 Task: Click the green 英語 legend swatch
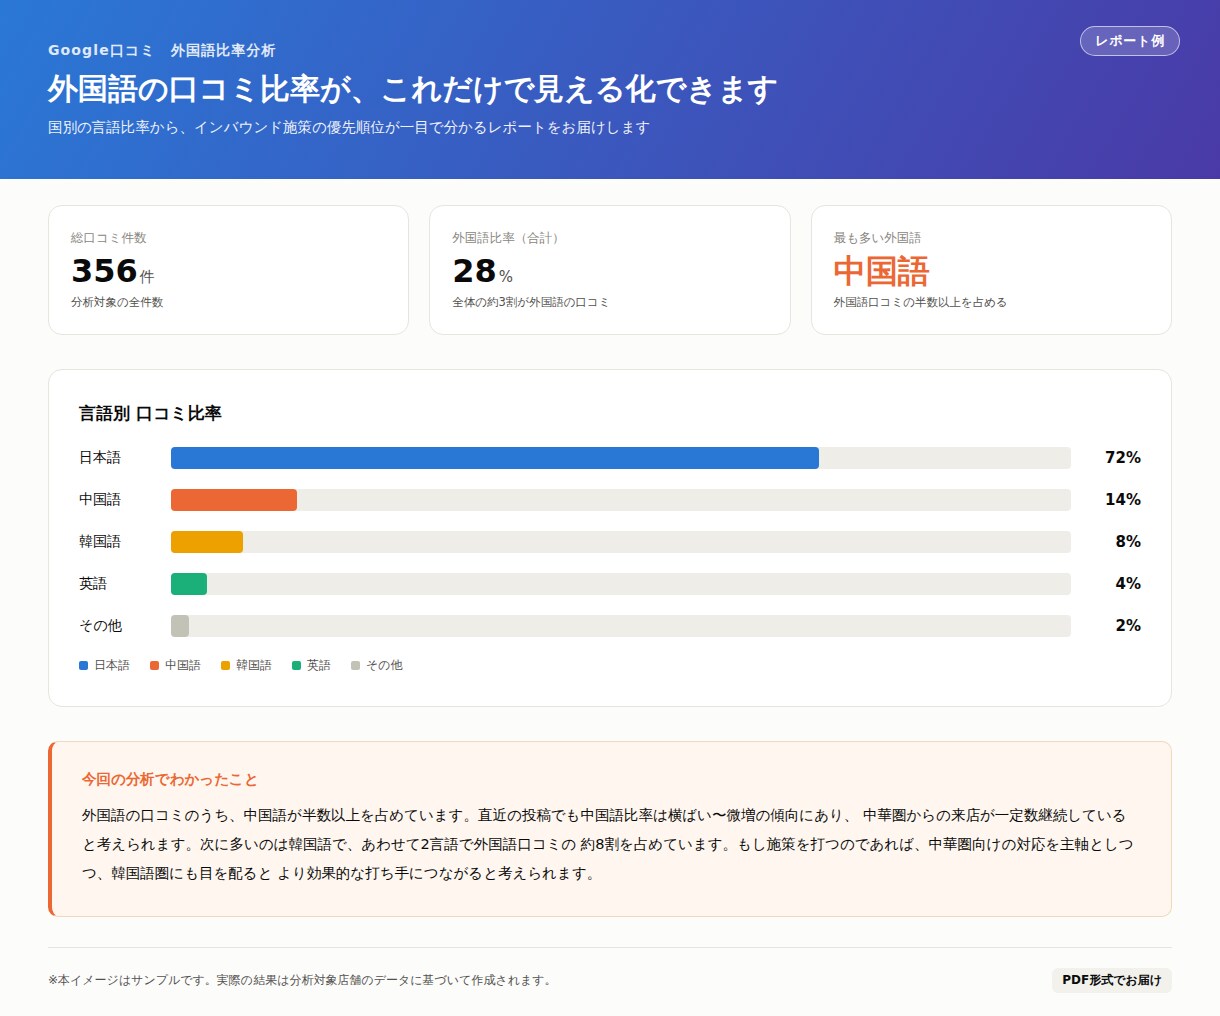pos(297,665)
